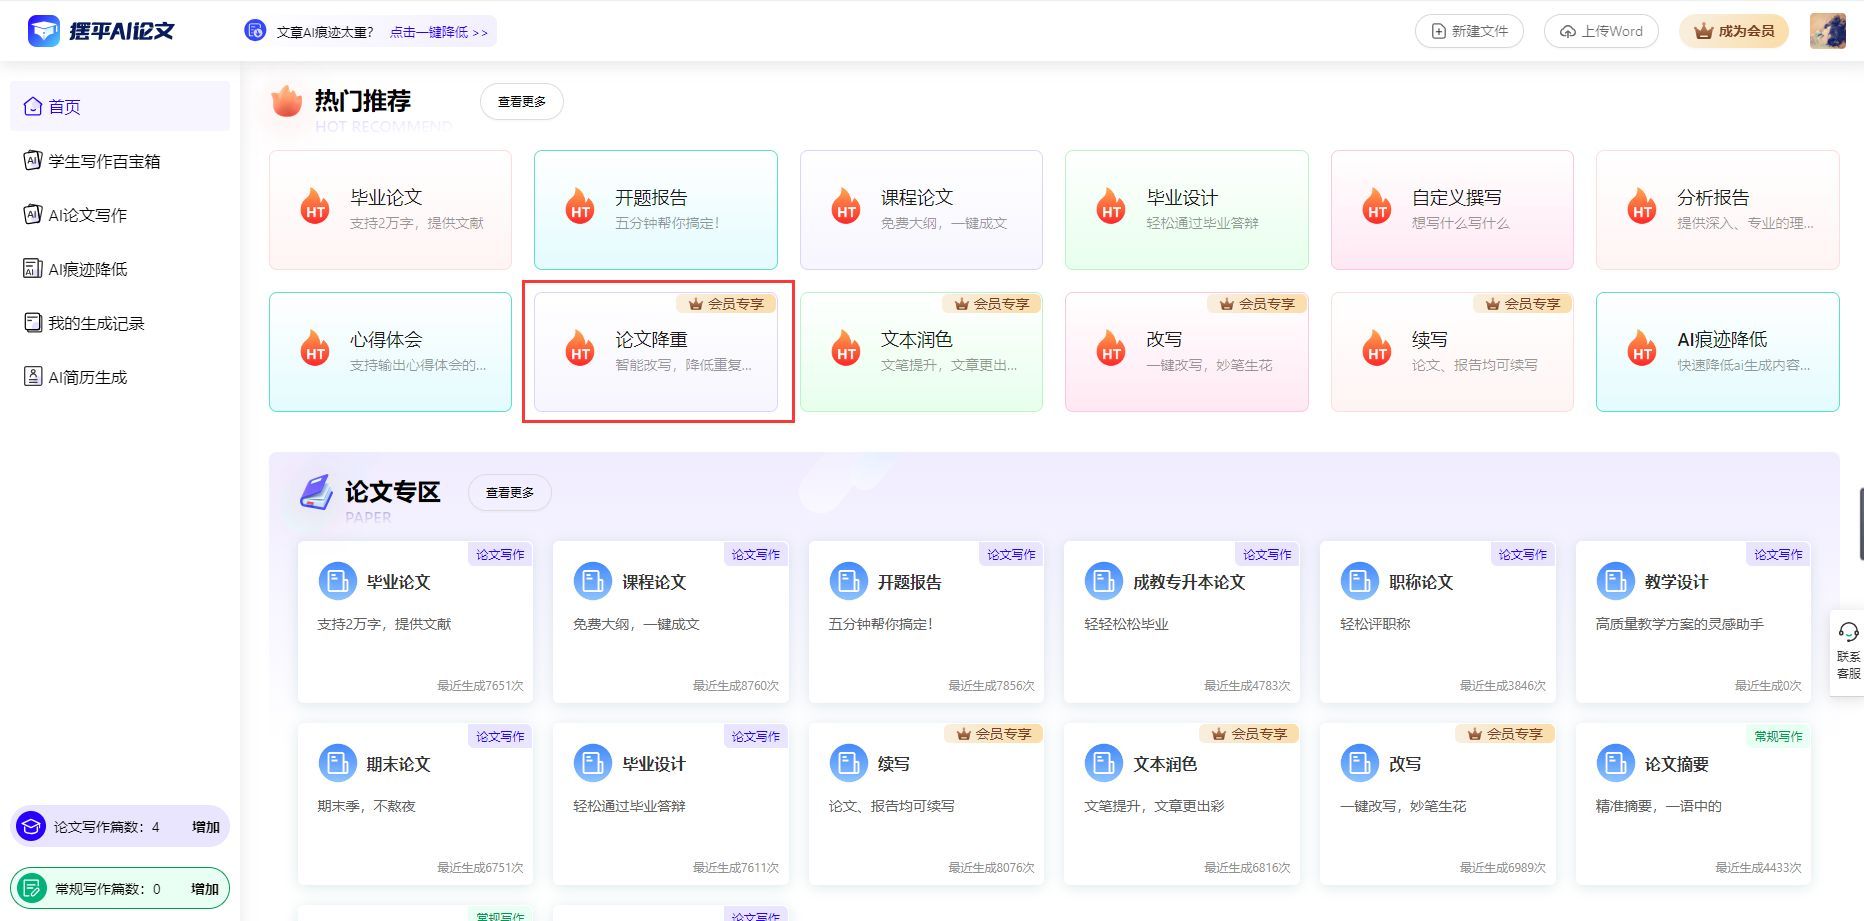Click document icon on 续写 in 论文专区
1864x921 pixels.
848,763
